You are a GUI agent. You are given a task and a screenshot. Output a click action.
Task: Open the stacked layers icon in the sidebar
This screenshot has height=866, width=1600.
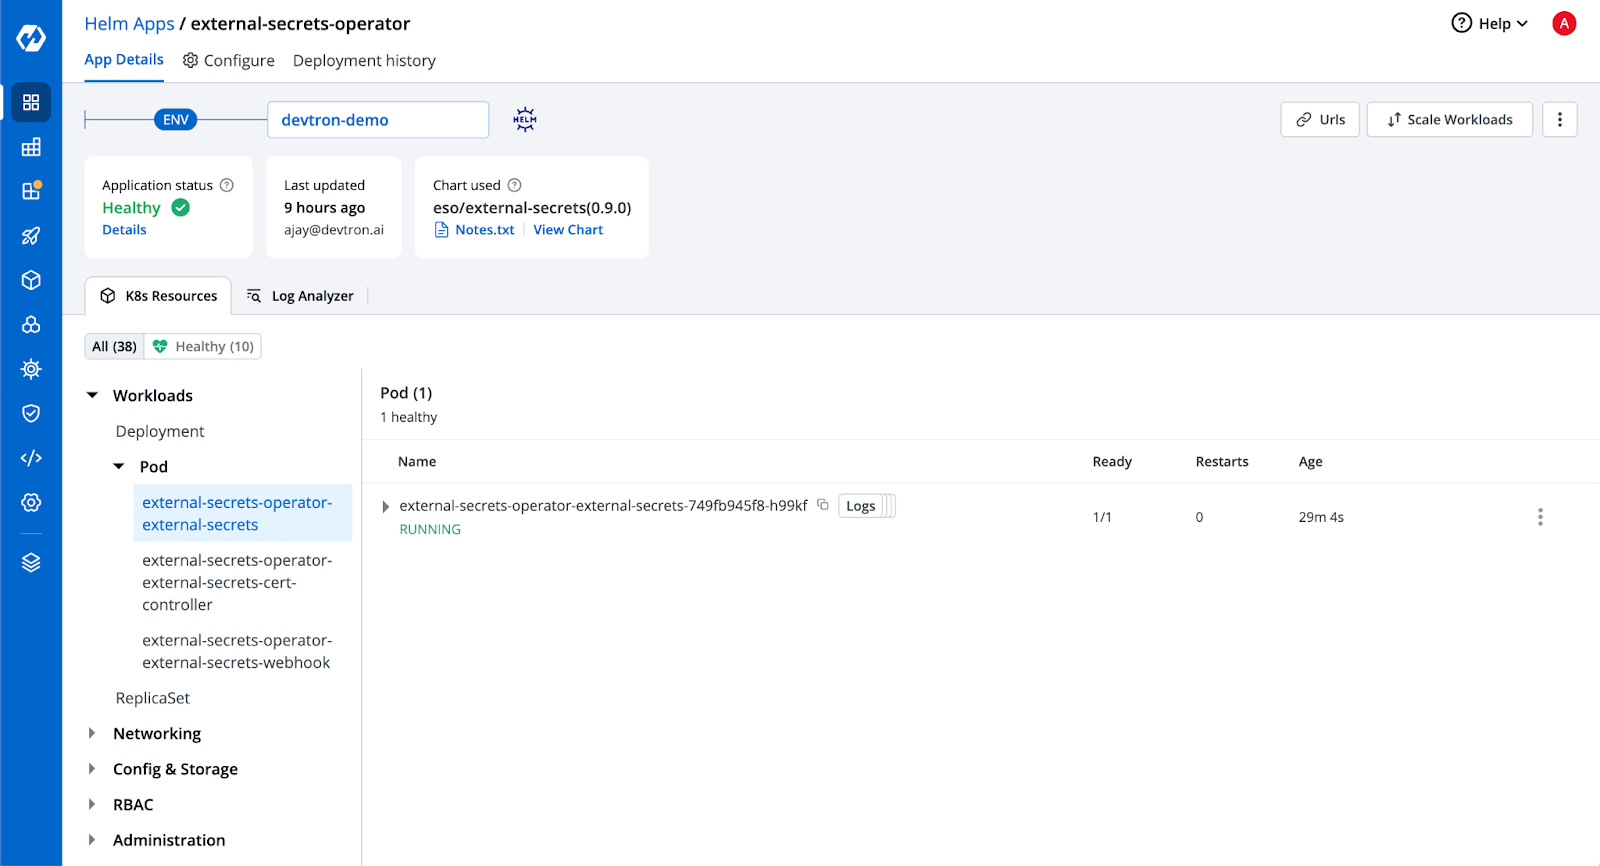click(x=31, y=563)
